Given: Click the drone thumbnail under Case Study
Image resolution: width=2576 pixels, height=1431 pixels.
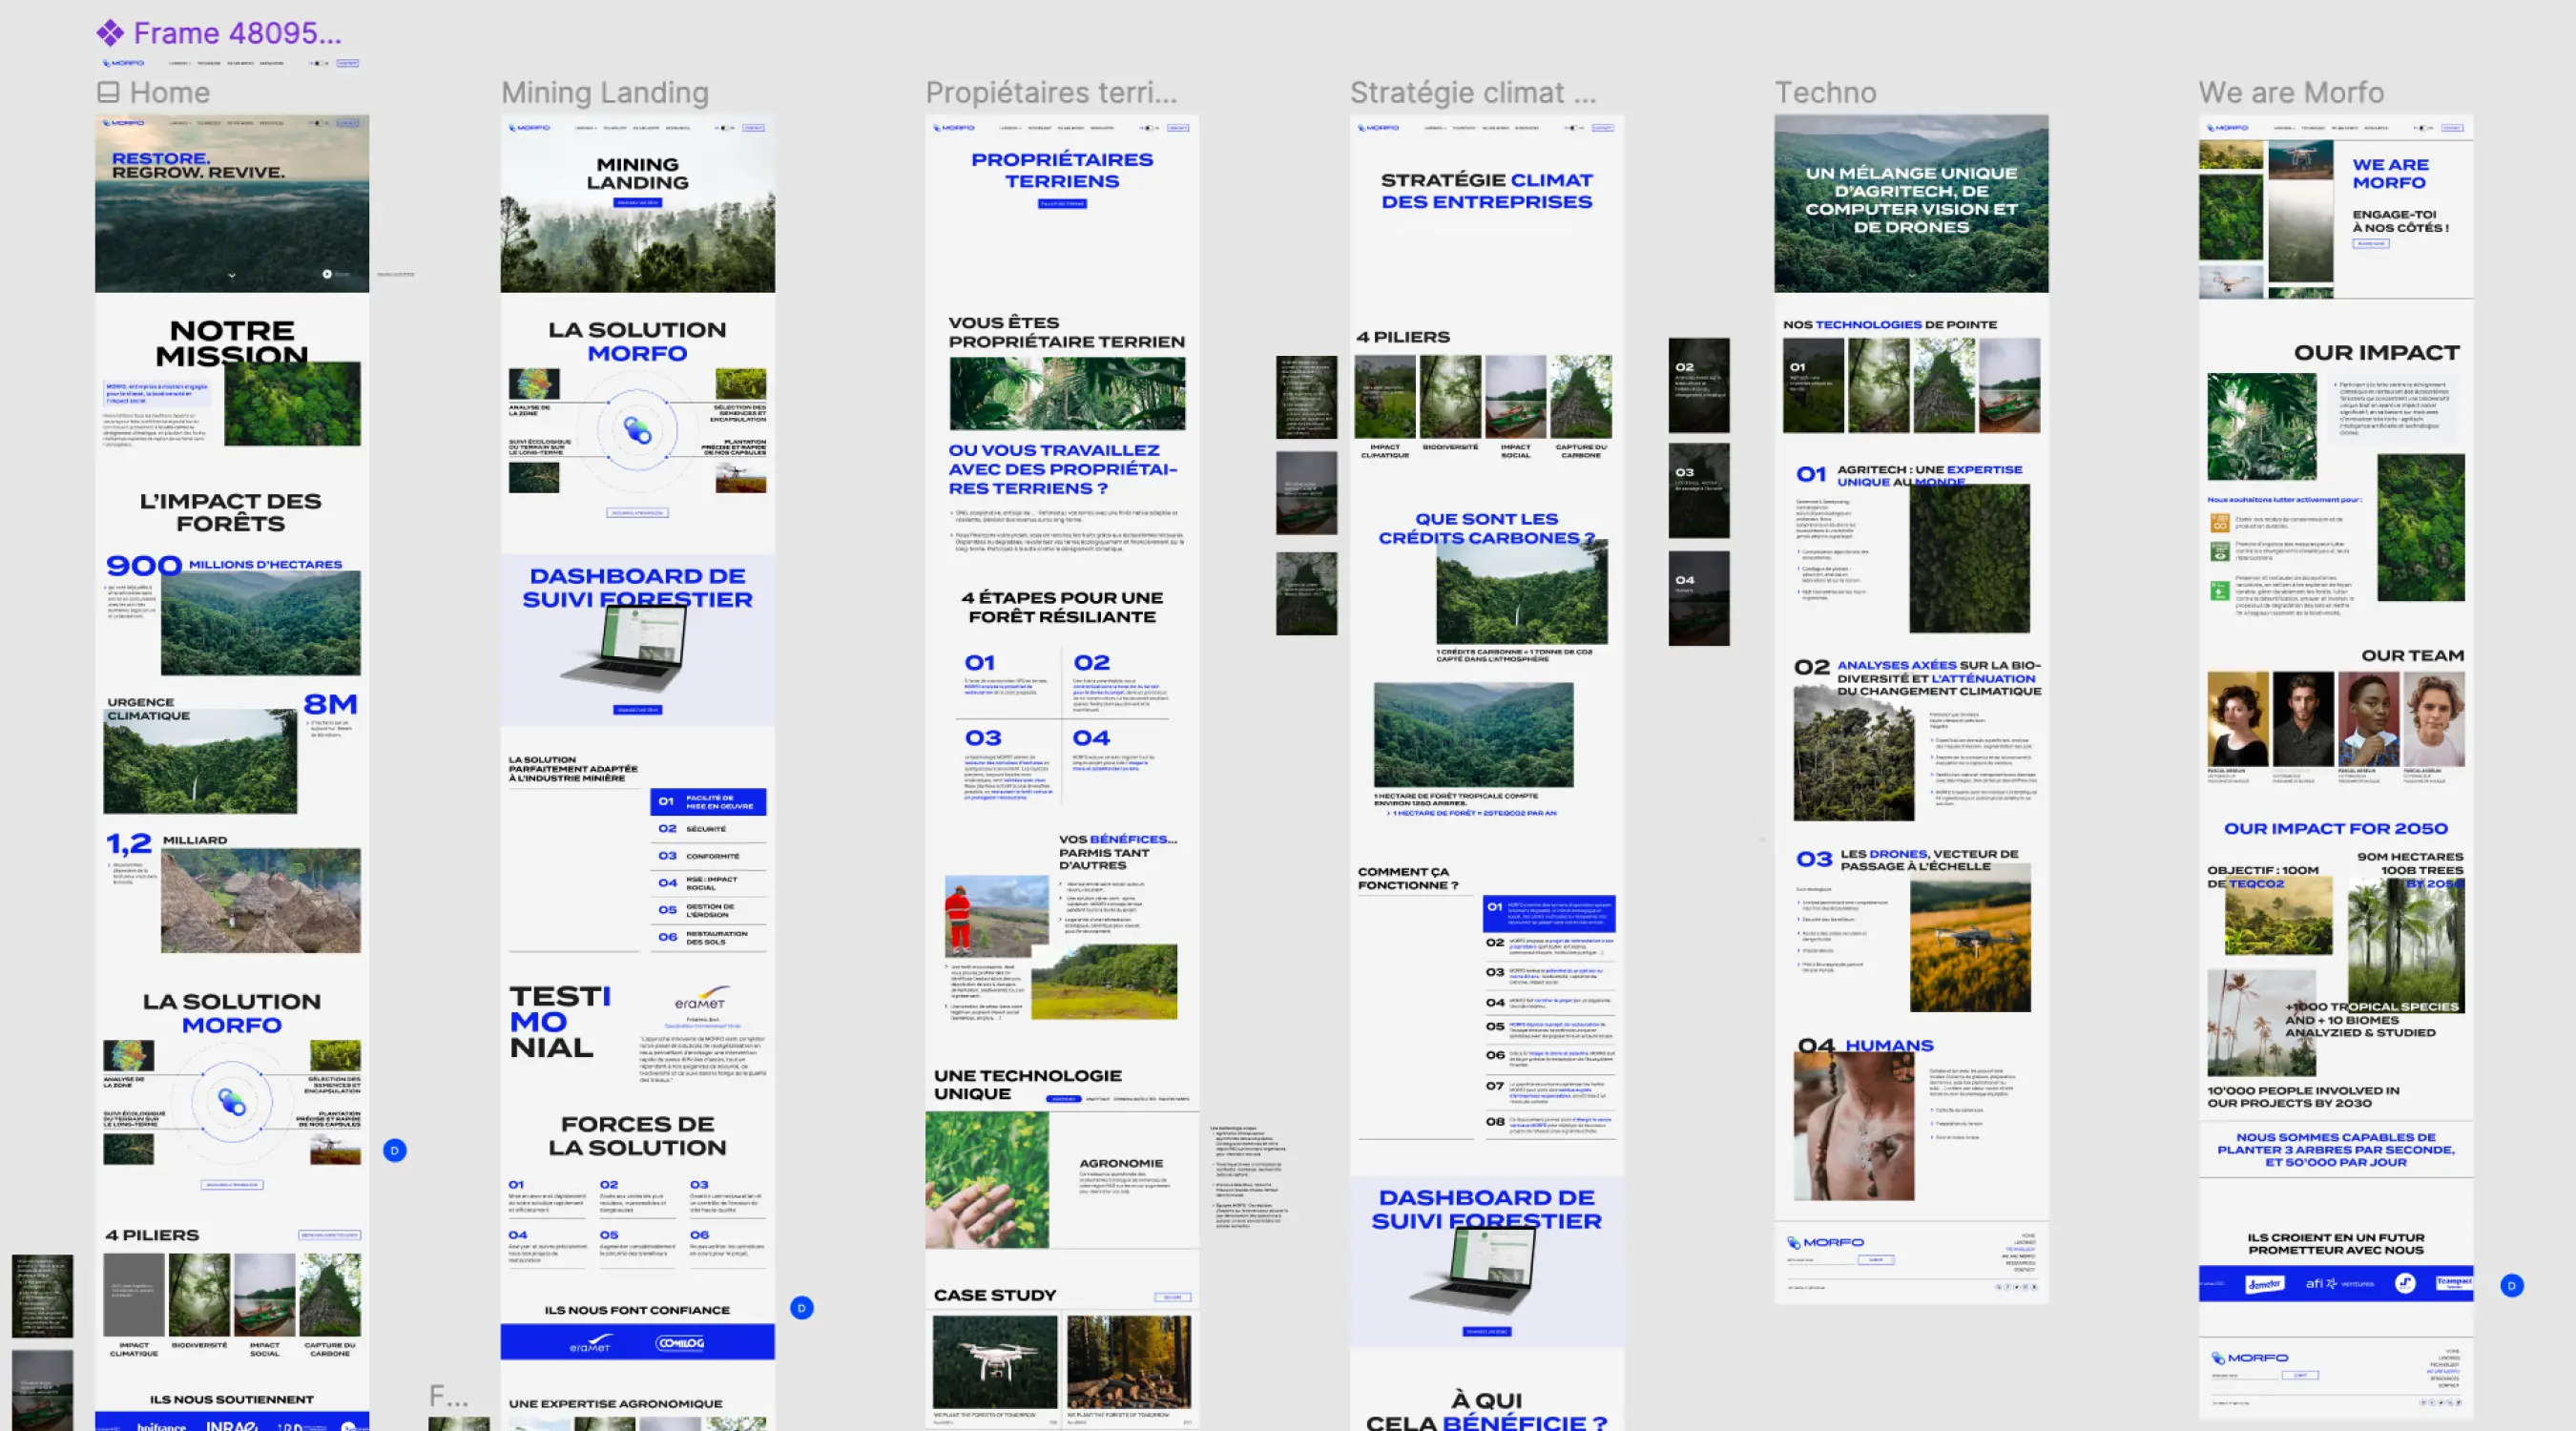Looking at the screenshot, I should pyautogui.click(x=994, y=1361).
